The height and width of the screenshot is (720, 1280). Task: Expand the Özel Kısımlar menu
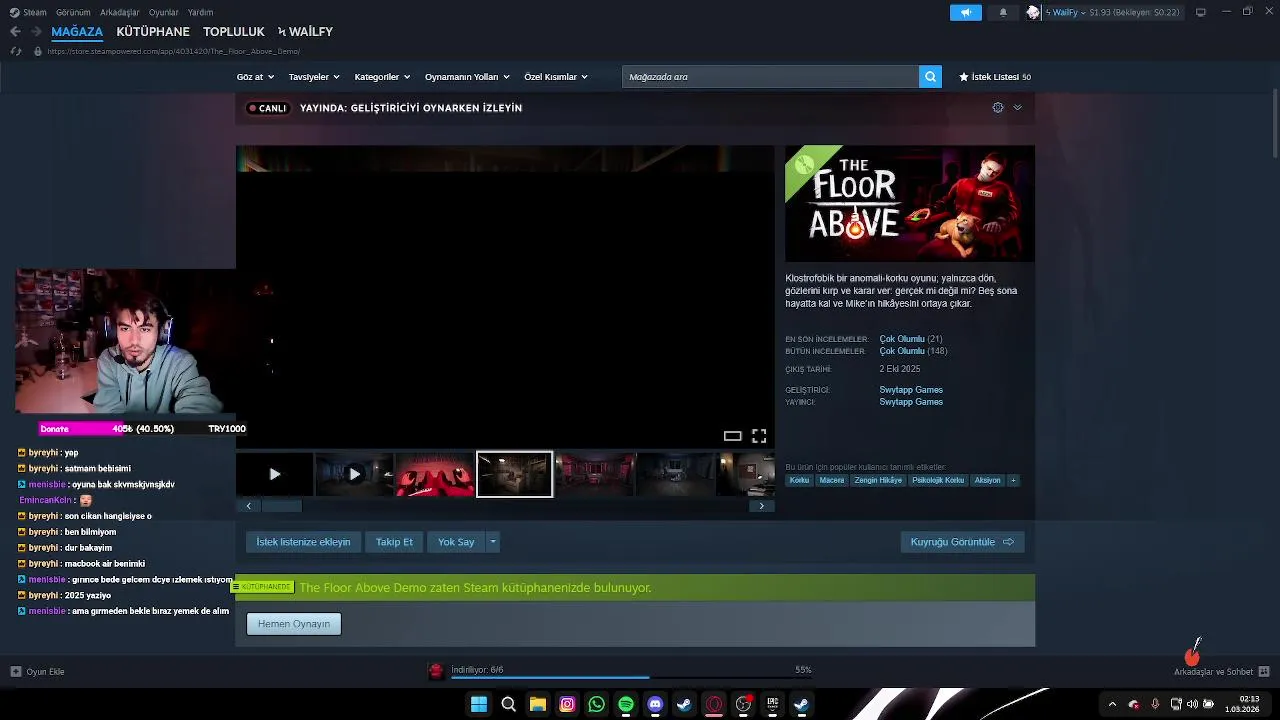click(556, 77)
